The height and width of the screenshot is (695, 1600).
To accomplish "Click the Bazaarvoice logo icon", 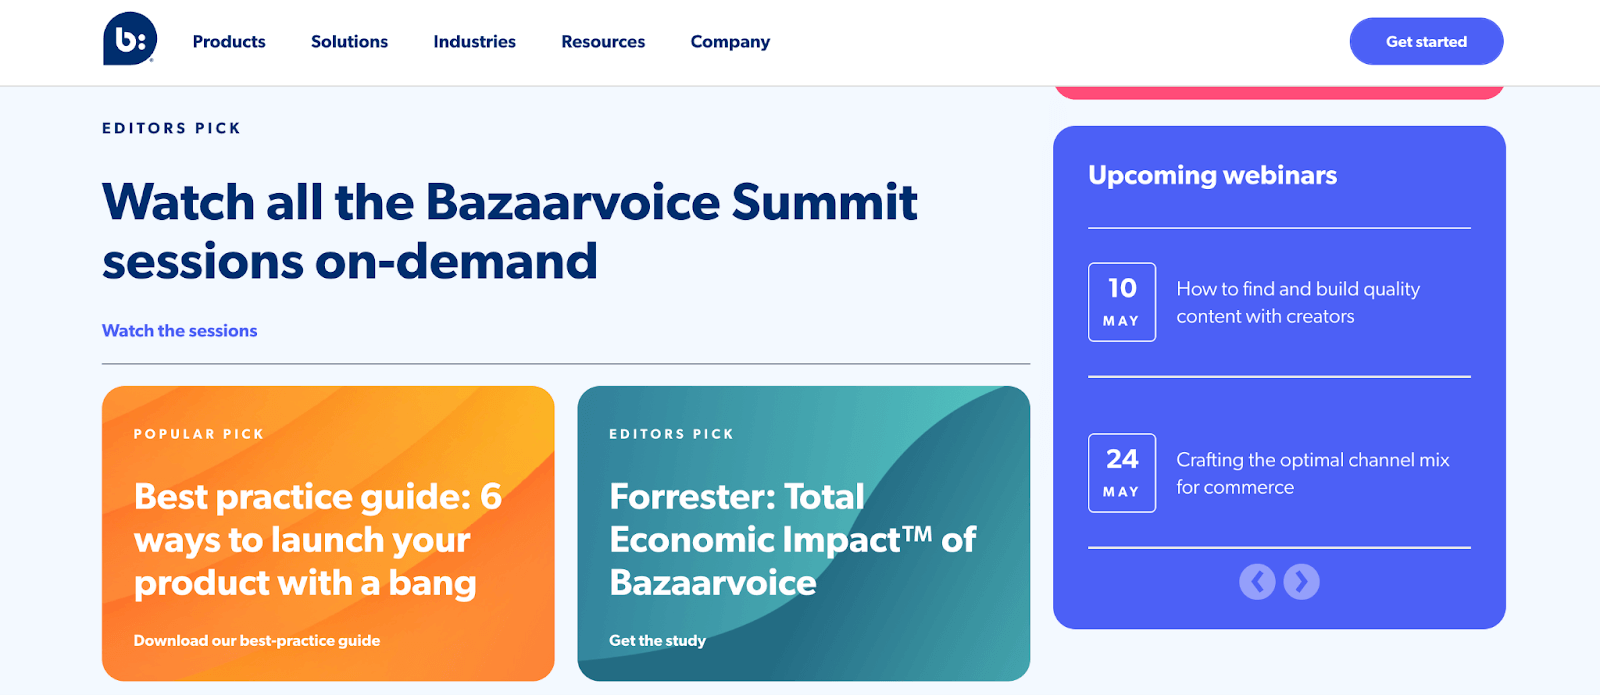I will pyautogui.click(x=130, y=40).
